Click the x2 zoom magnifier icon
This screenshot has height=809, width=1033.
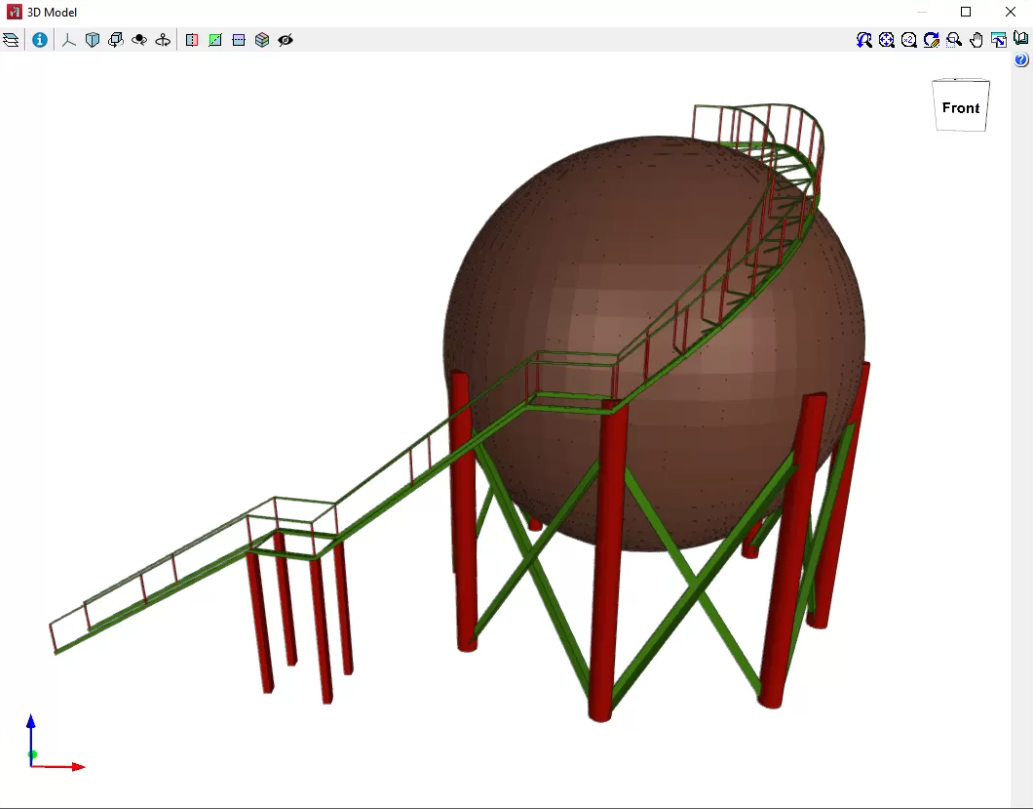(x=909, y=40)
